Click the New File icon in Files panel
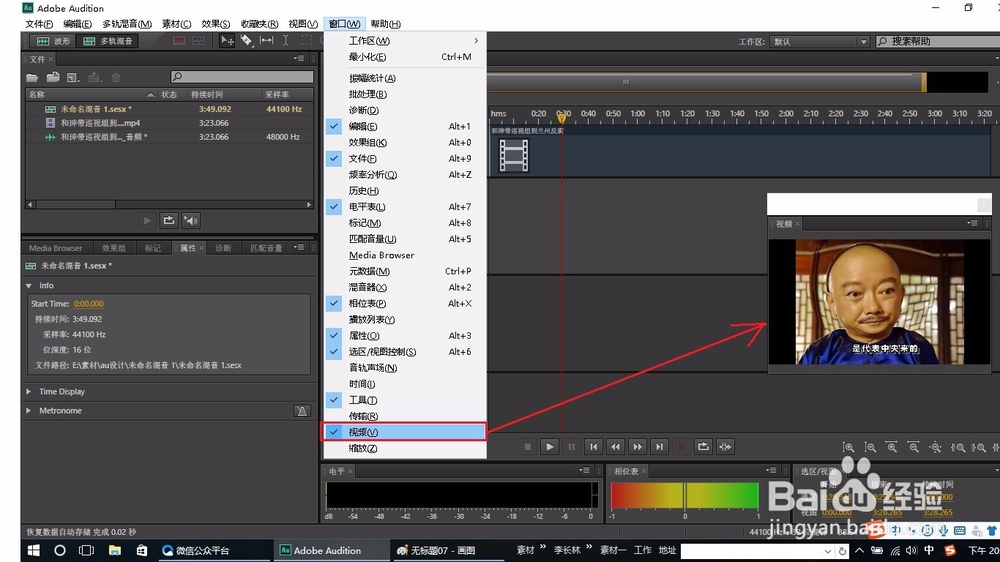This screenshot has height=562, width=1000. tap(73, 77)
